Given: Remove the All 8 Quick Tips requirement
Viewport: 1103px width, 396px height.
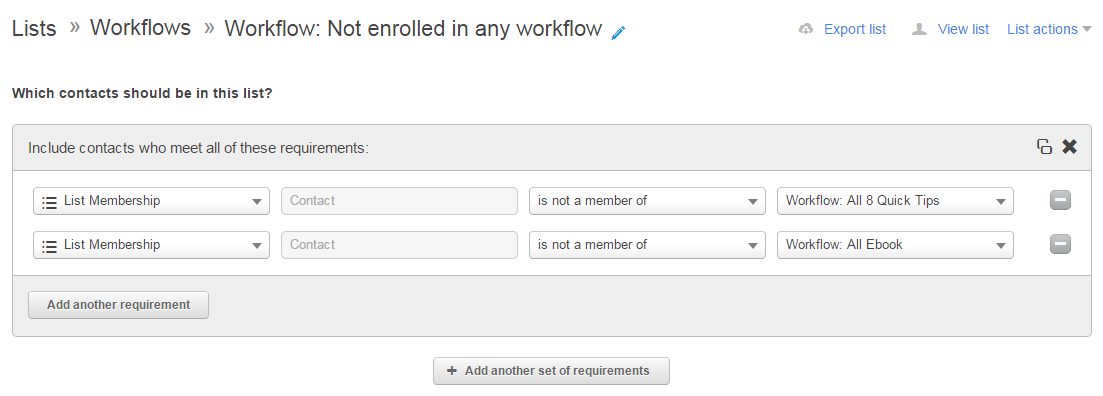Looking at the screenshot, I should coord(1060,200).
